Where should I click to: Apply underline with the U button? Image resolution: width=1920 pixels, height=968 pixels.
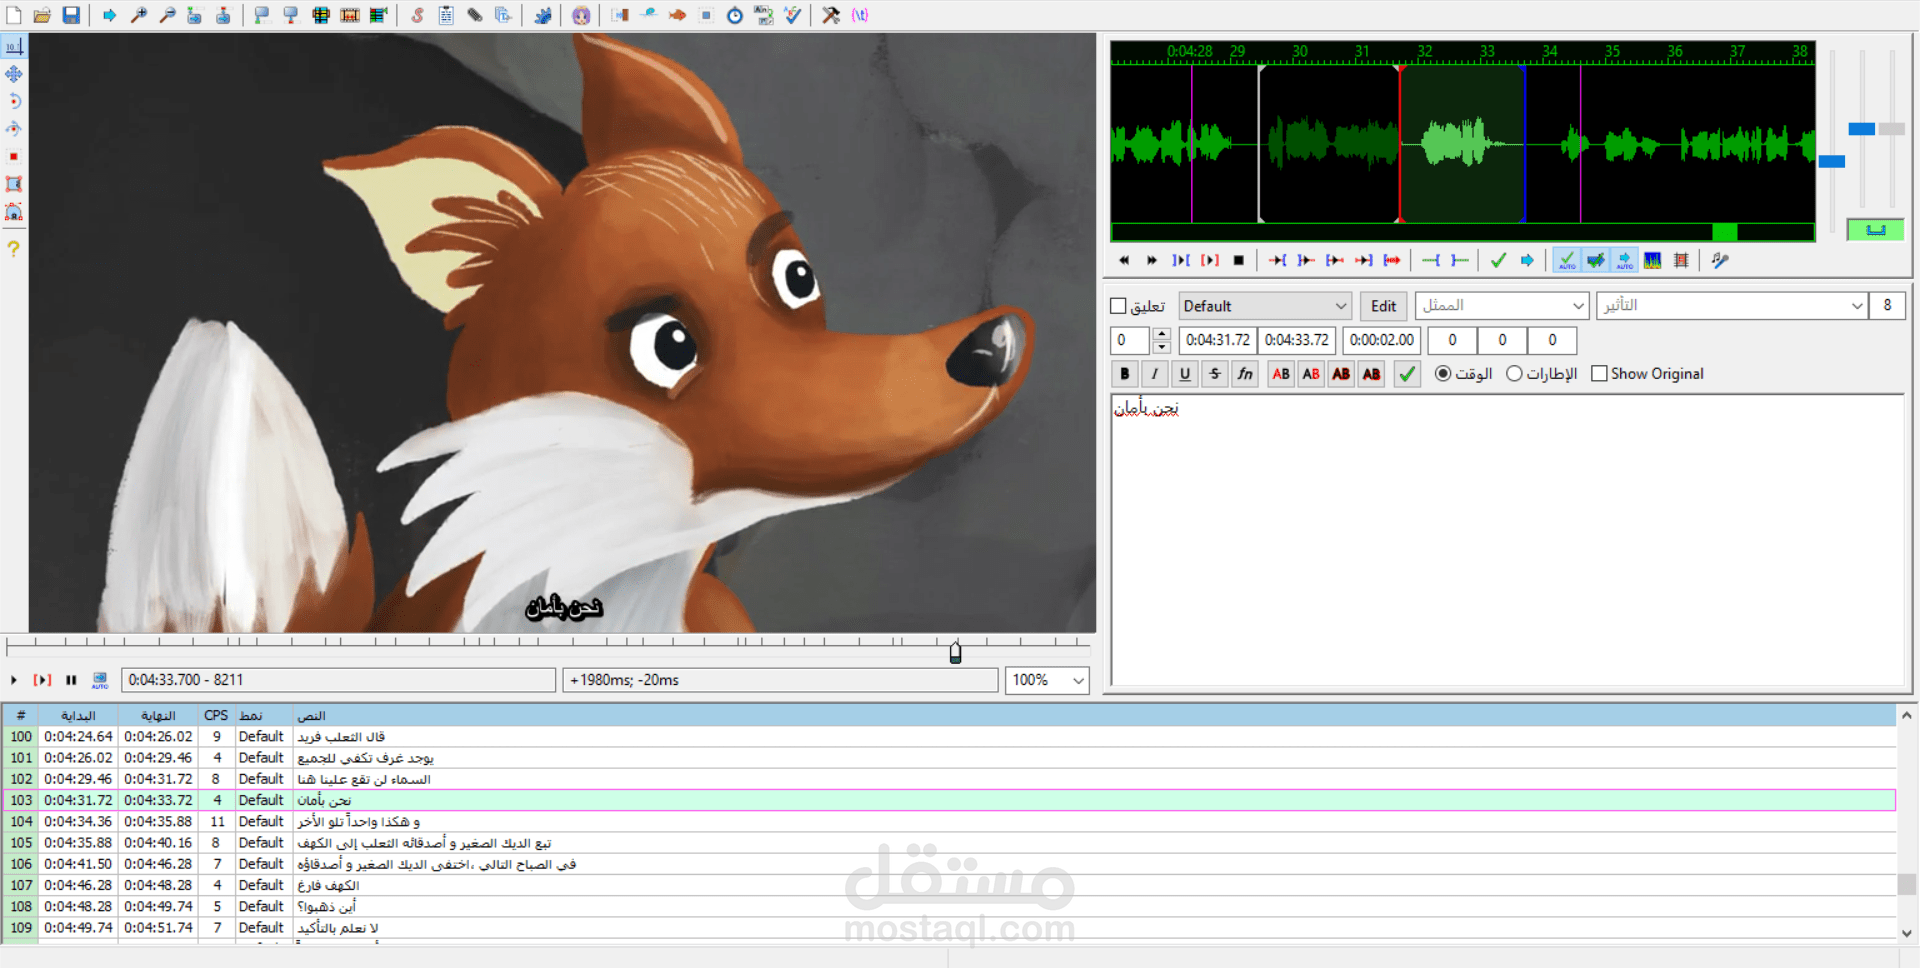coord(1185,373)
